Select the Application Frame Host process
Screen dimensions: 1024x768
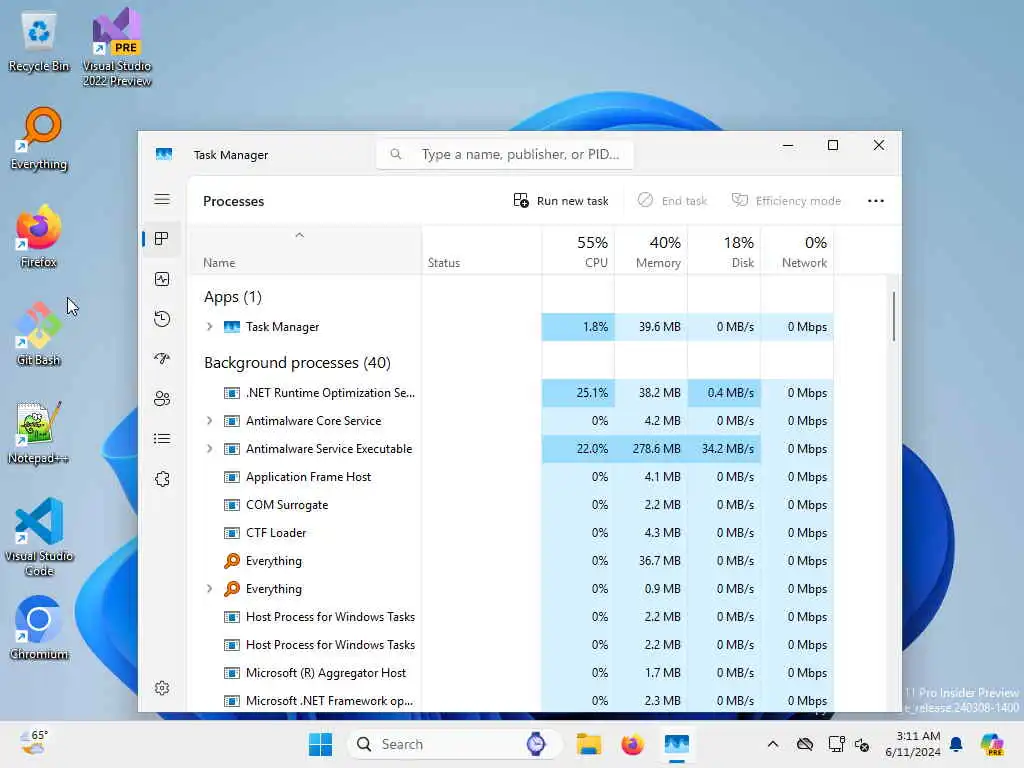511,477
